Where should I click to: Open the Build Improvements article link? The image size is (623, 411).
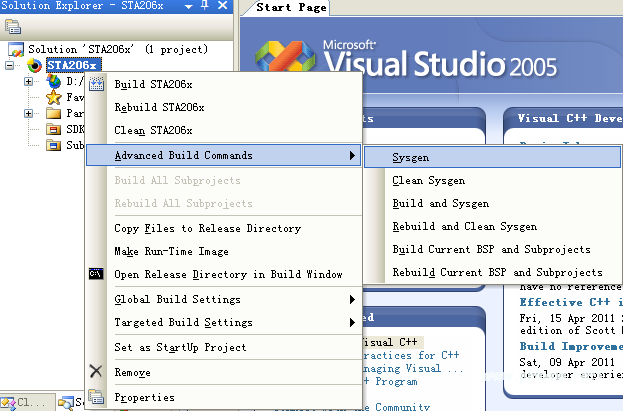click(571, 347)
